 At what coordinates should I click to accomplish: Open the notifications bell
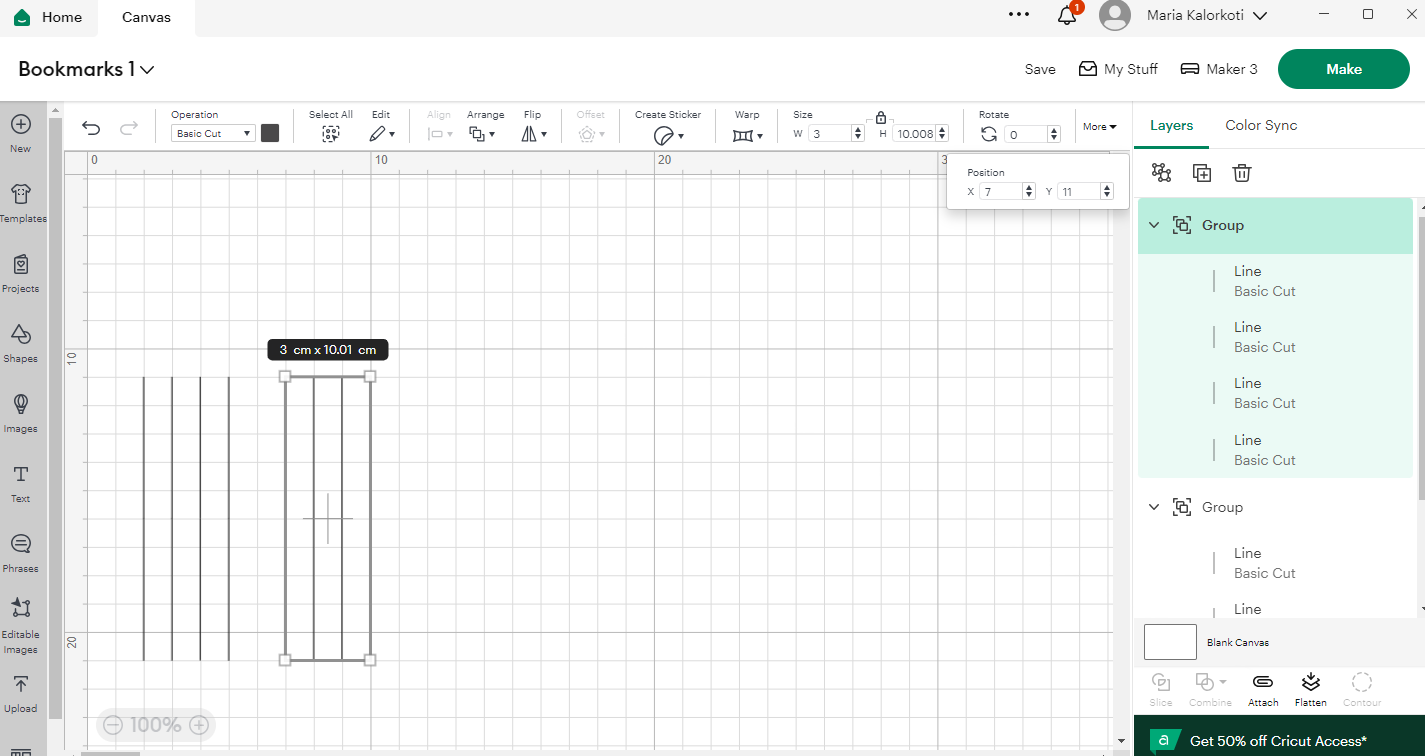(x=1068, y=15)
